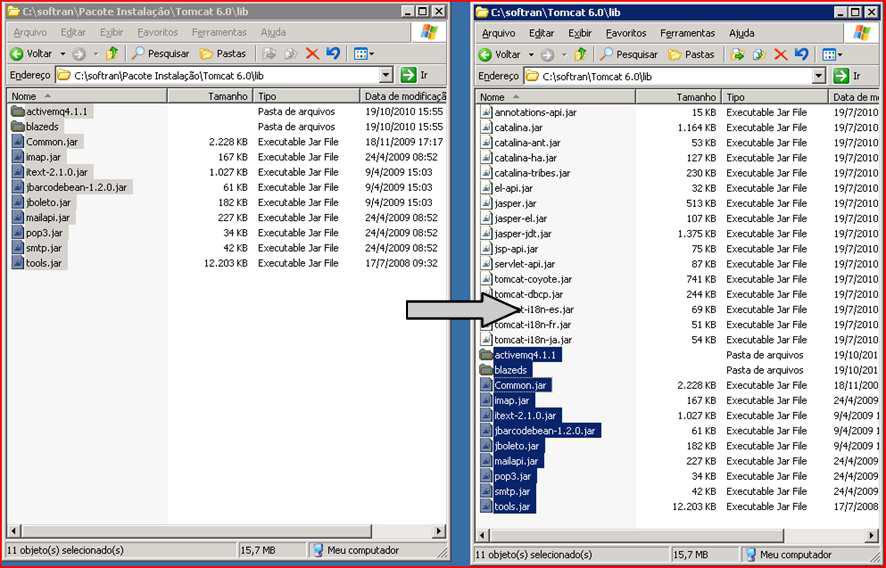Click forward arrow icon in left window

(x=79, y=54)
